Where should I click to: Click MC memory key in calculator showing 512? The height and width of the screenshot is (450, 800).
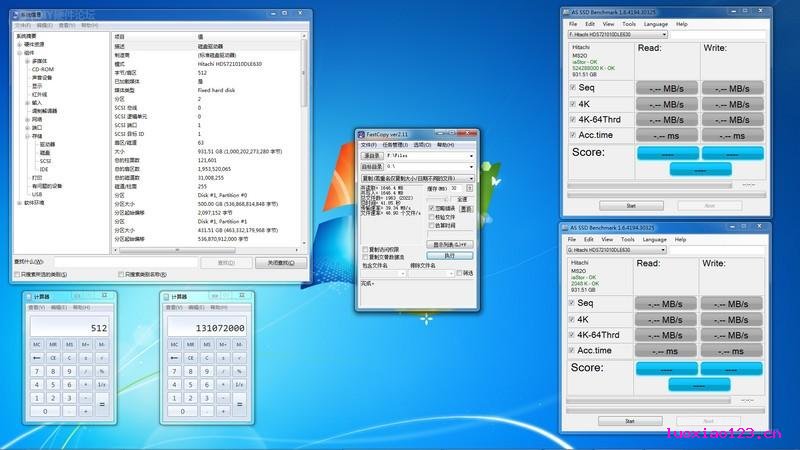coord(37,344)
